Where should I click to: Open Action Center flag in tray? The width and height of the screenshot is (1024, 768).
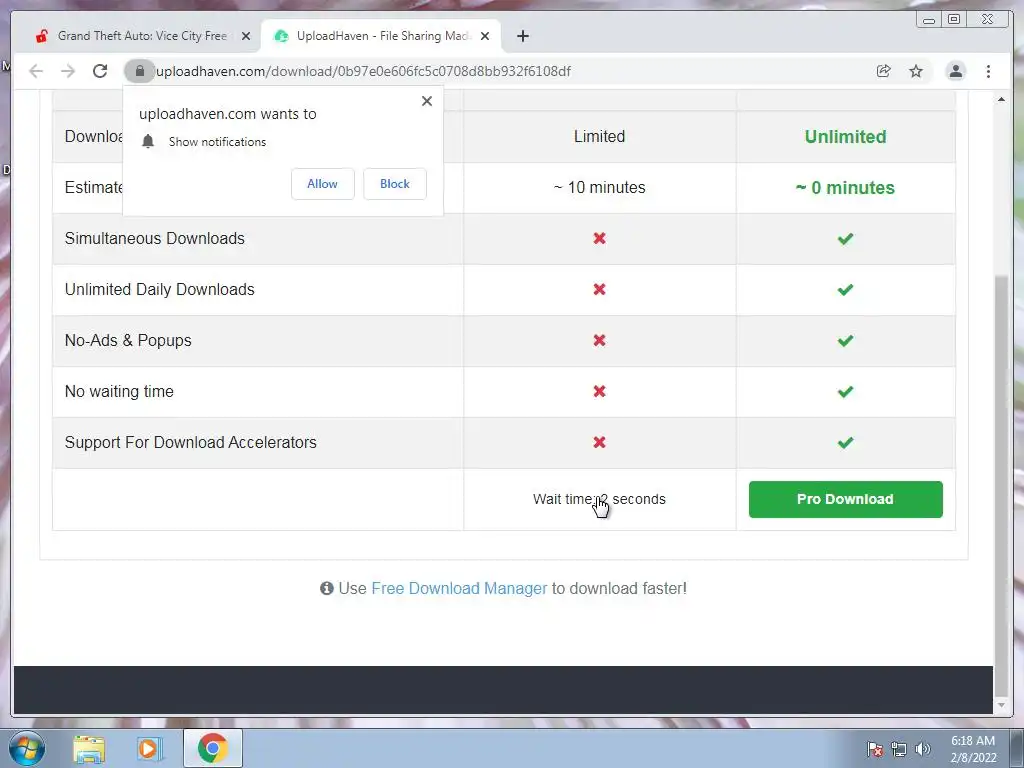[874, 749]
